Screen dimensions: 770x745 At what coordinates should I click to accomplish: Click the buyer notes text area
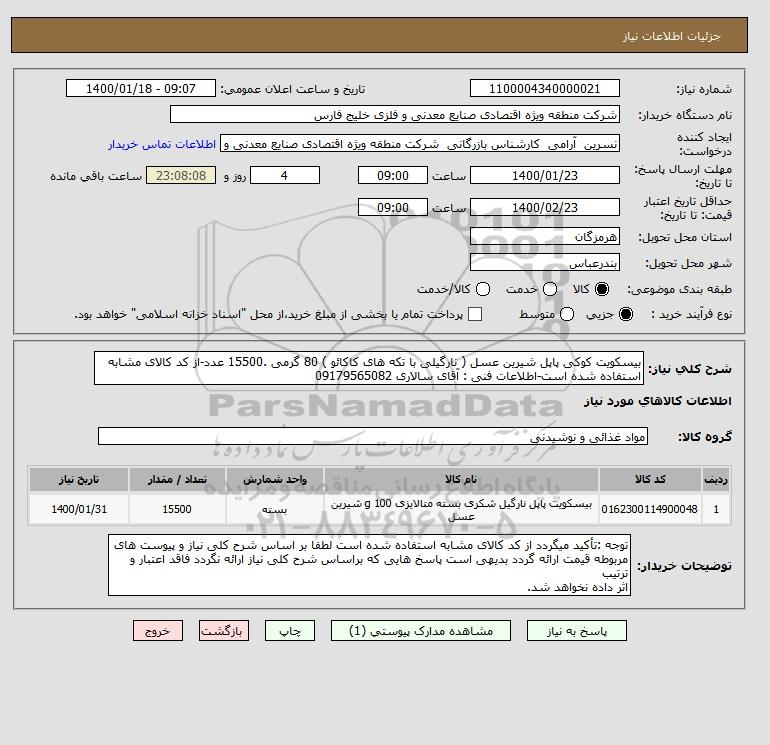(x=369, y=566)
